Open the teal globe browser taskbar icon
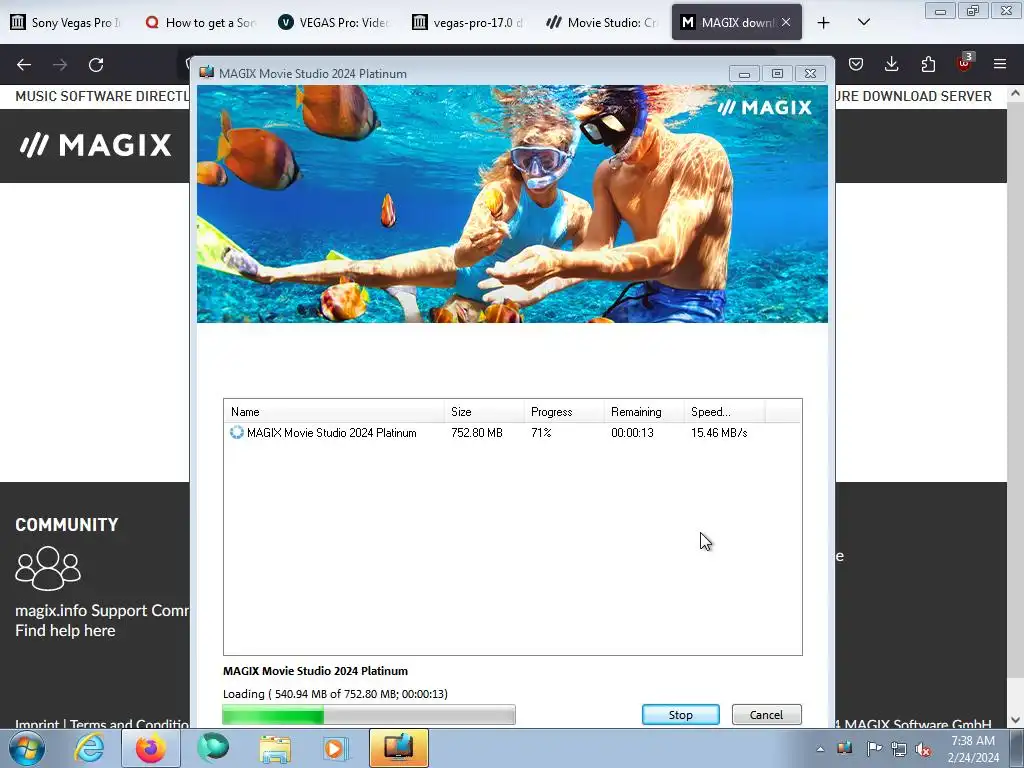1024x768 pixels. point(213,748)
